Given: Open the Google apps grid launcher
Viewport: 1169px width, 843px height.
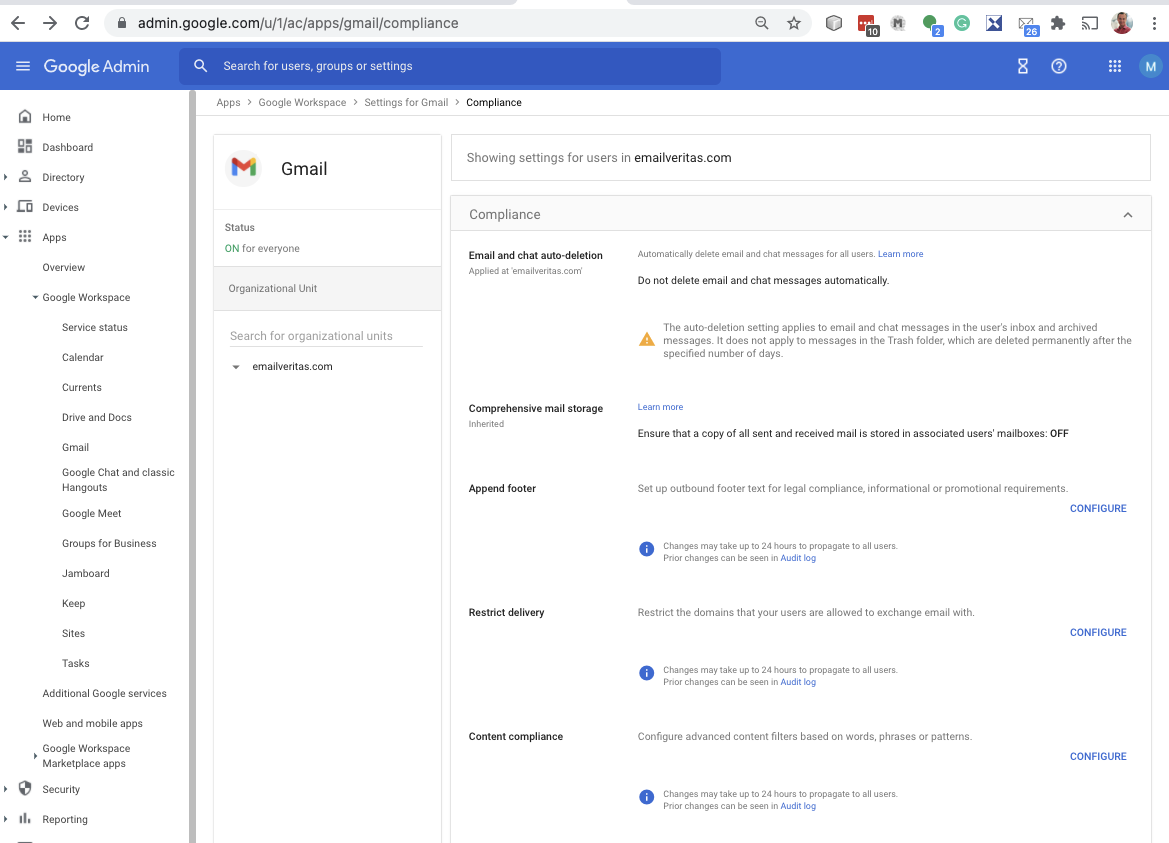Looking at the screenshot, I should [x=1115, y=66].
